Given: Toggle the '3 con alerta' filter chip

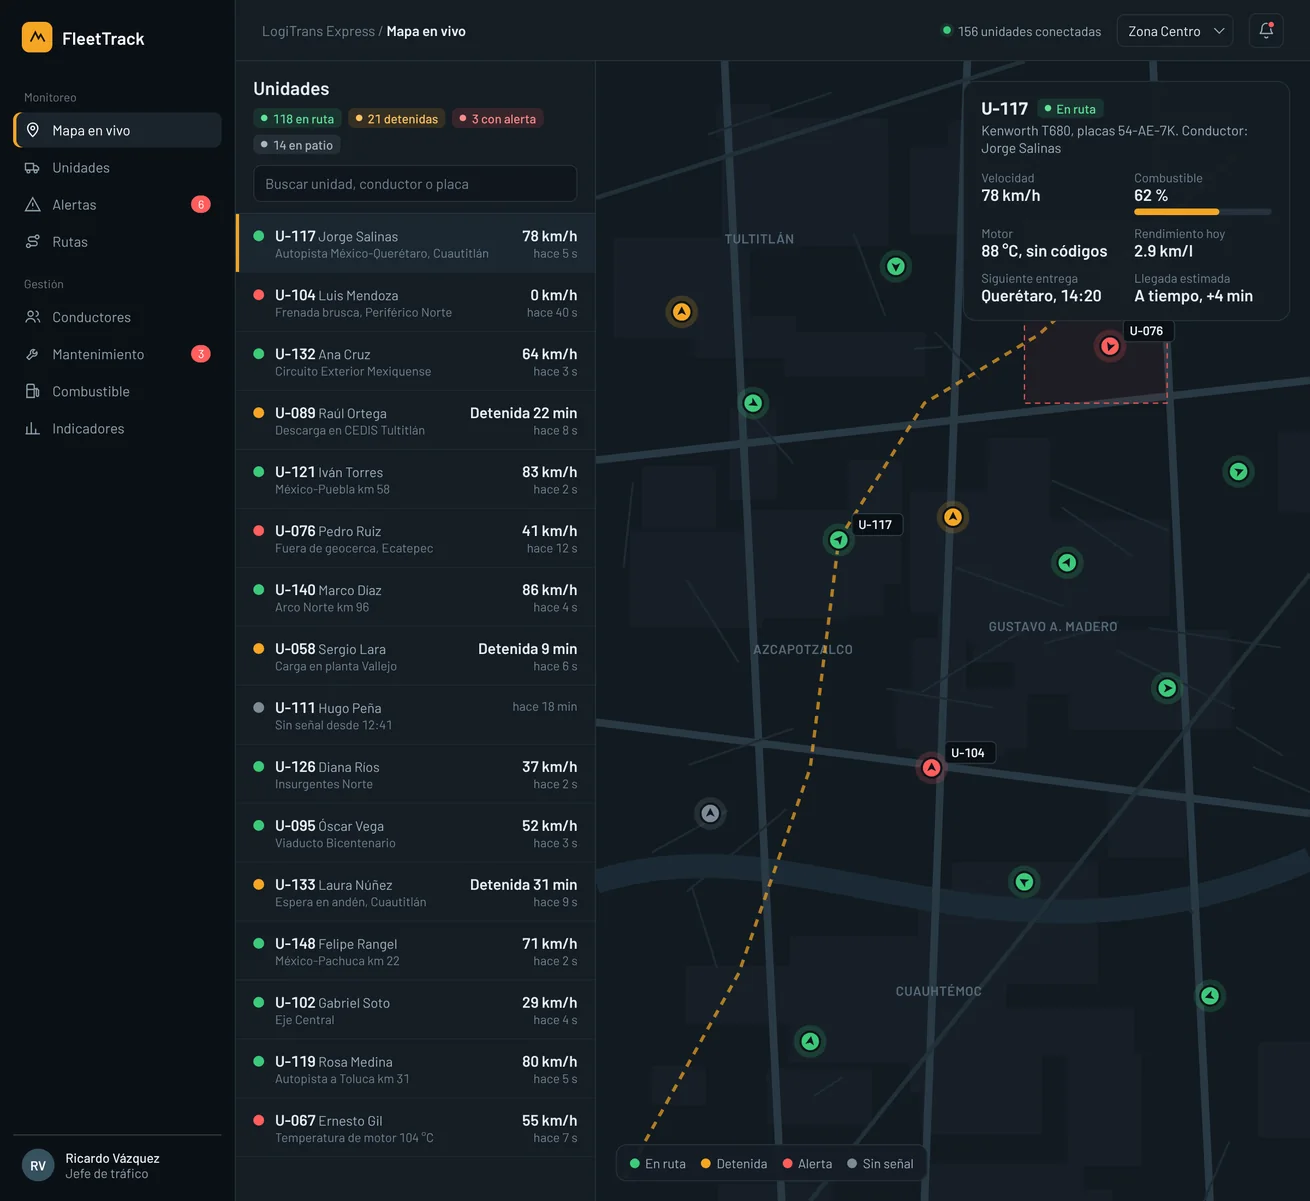Looking at the screenshot, I should point(497,119).
